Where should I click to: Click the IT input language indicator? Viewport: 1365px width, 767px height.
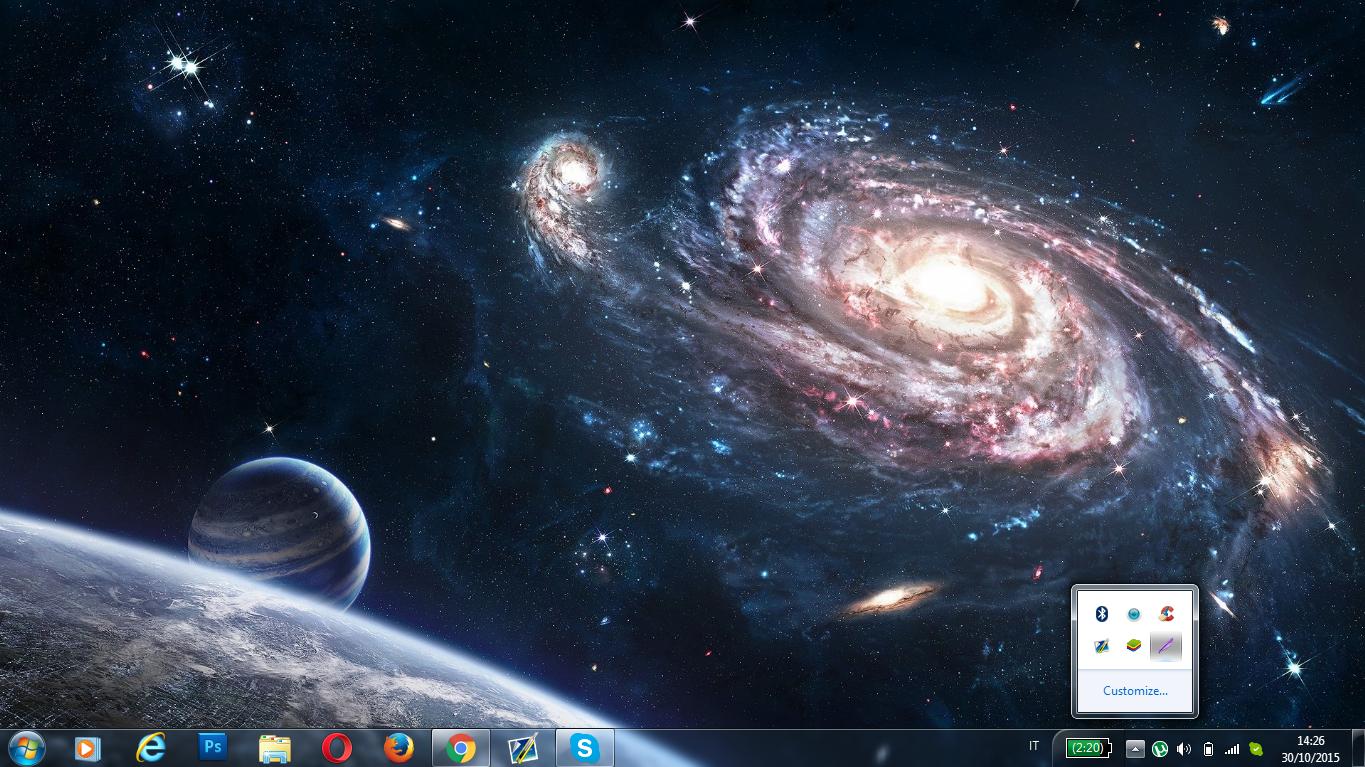[x=1033, y=746]
